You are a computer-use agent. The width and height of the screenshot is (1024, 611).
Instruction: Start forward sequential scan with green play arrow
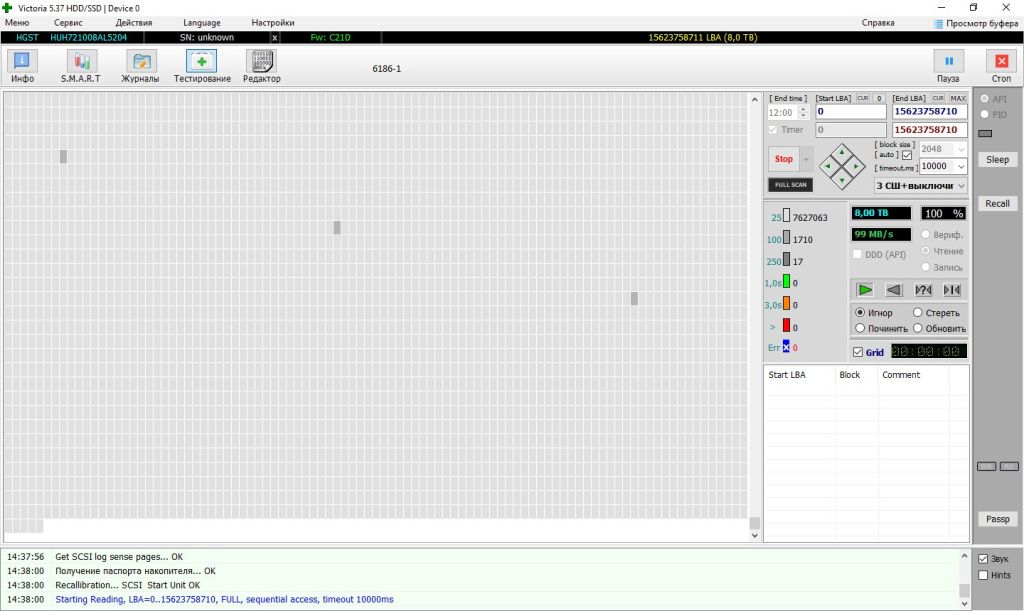[x=865, y=290]
